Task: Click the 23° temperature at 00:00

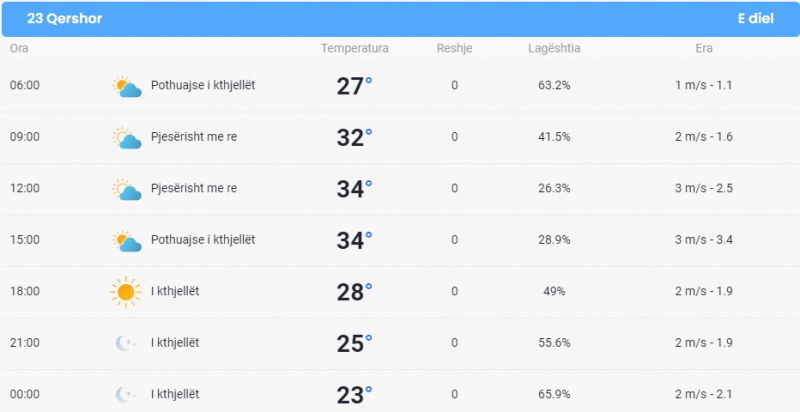Action: coord(354,395)
